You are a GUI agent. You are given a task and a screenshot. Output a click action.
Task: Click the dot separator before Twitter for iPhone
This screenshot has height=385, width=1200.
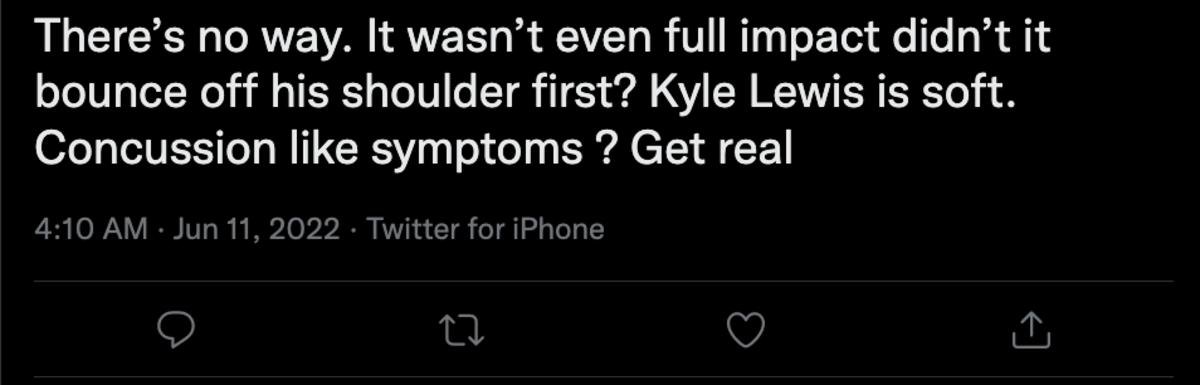[354, 231]
